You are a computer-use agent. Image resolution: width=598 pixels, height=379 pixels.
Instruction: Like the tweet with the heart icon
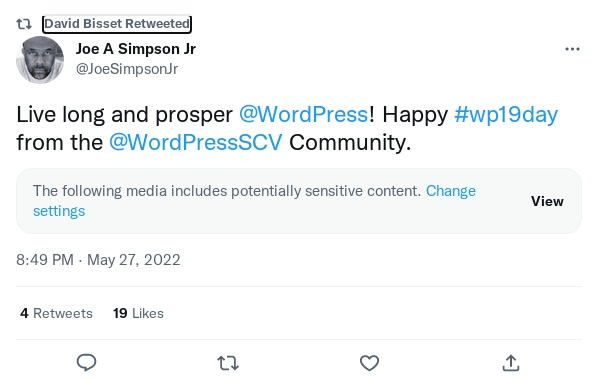pos(370,363)
